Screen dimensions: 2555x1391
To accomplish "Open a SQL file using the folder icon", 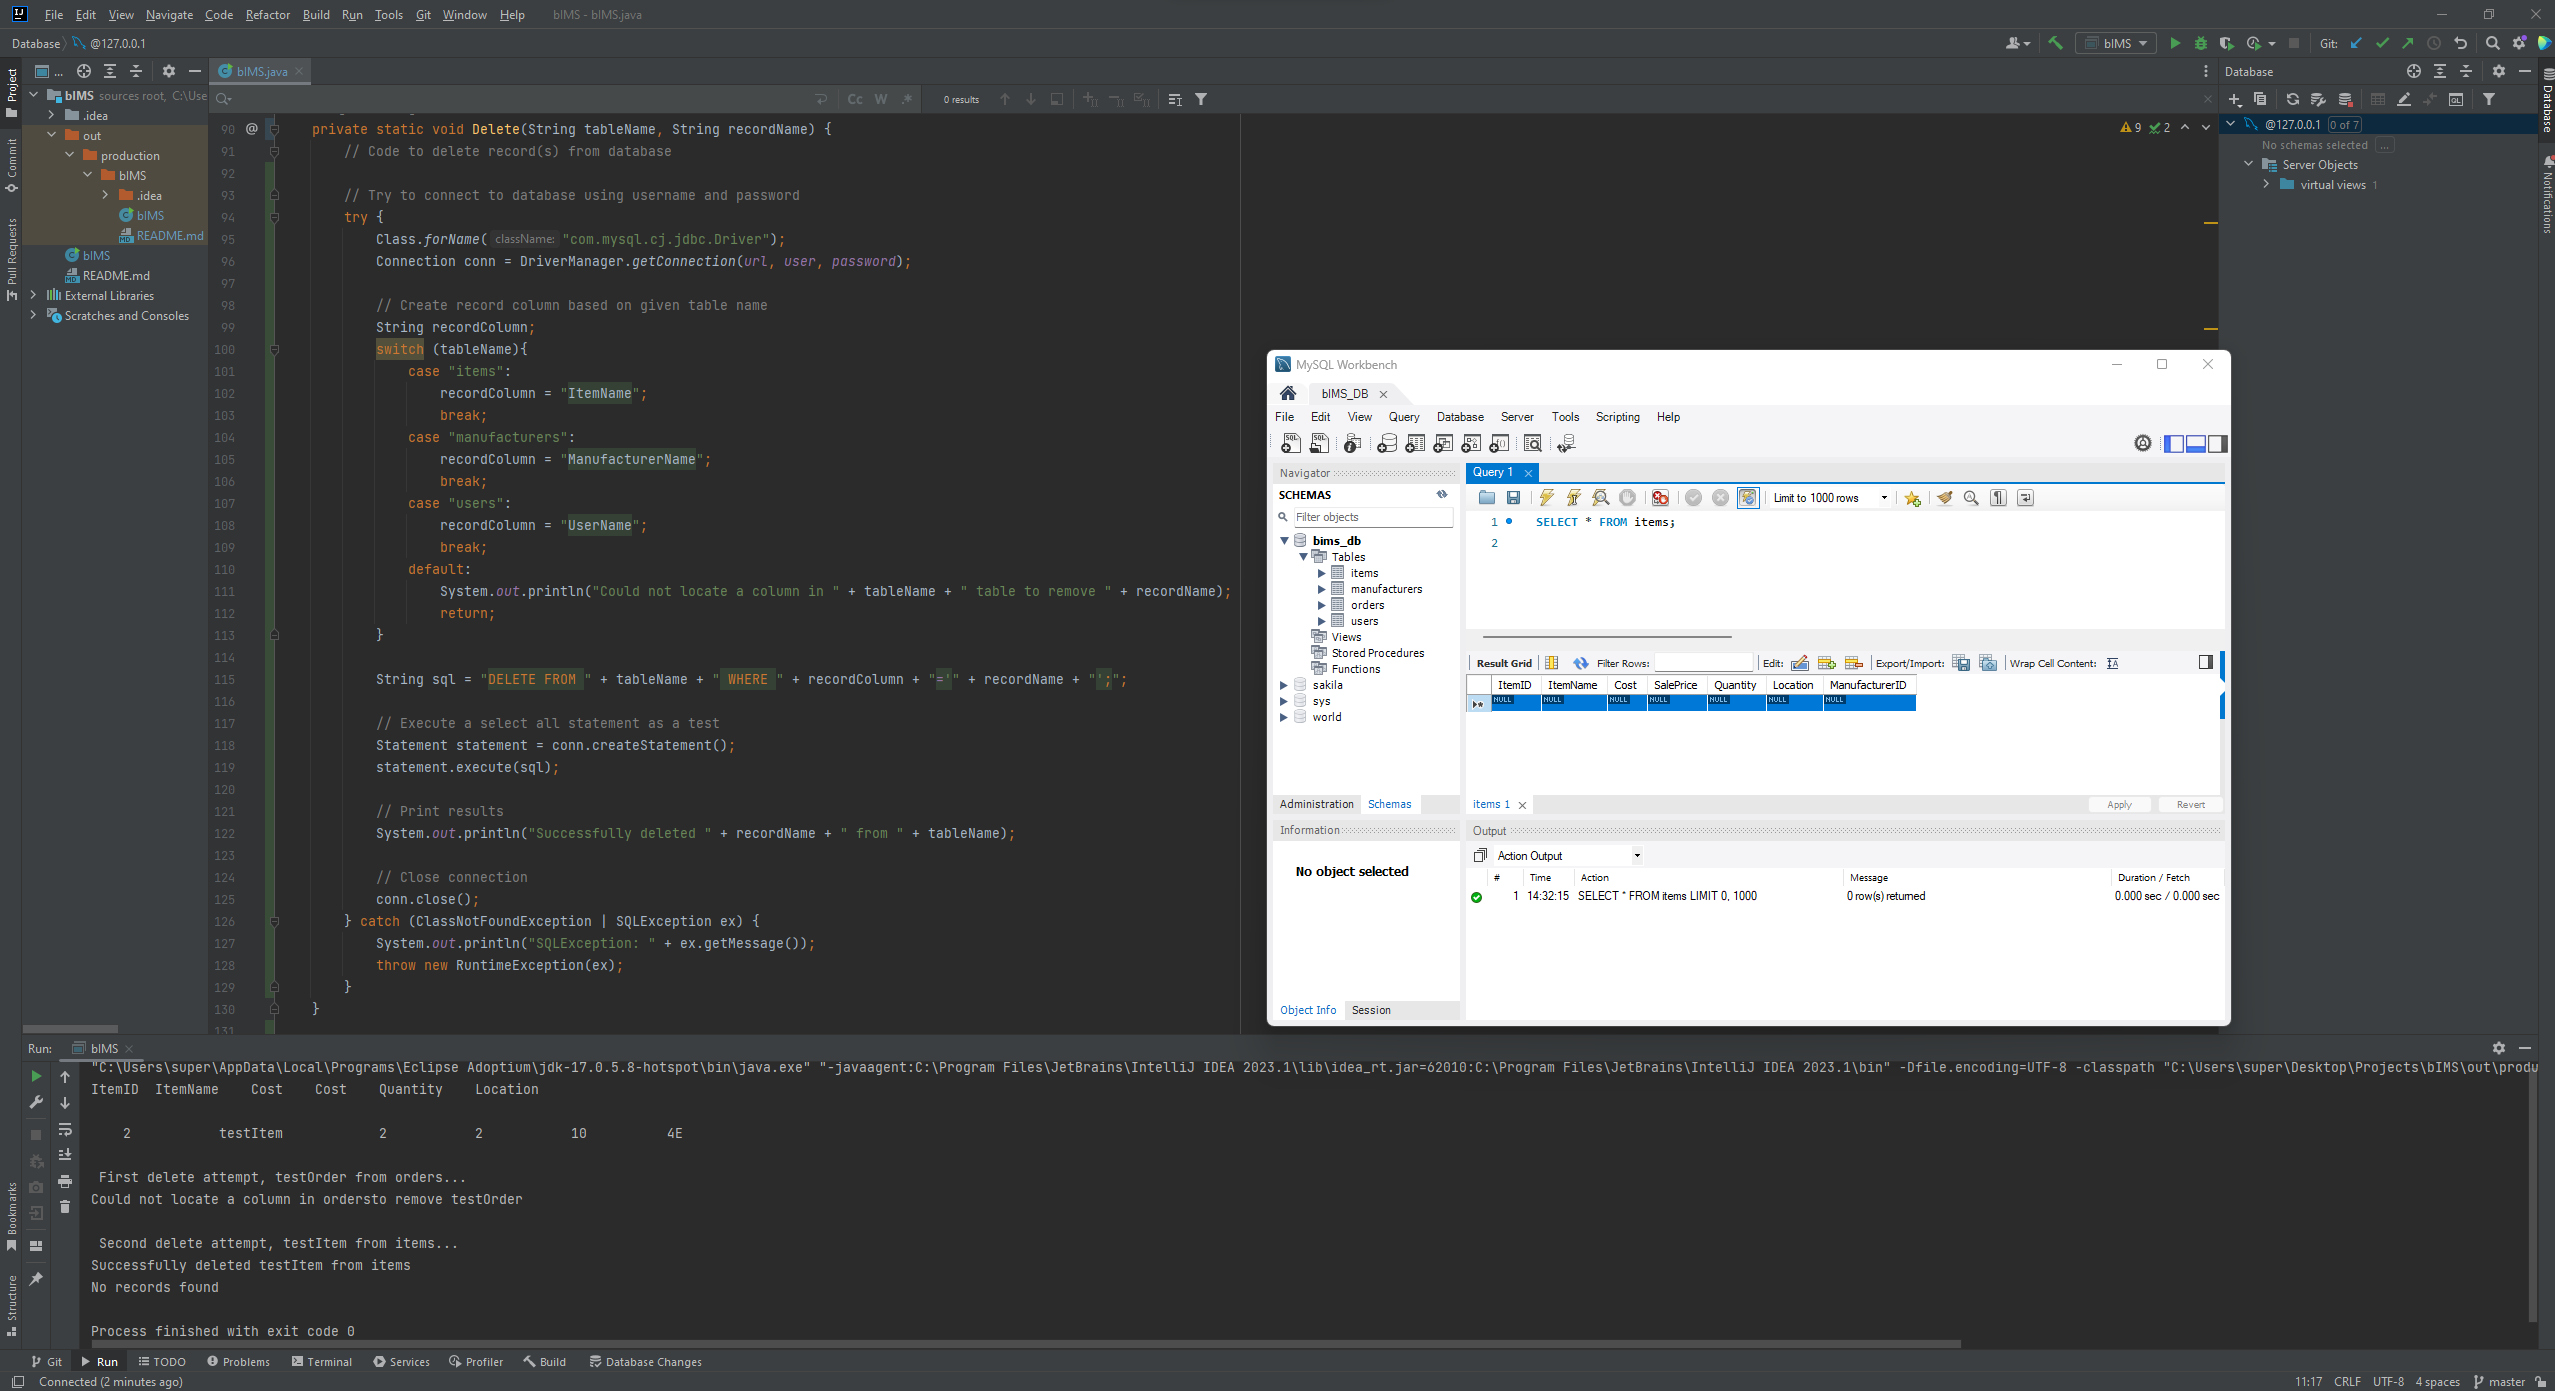I will [x=1488, y=497].
